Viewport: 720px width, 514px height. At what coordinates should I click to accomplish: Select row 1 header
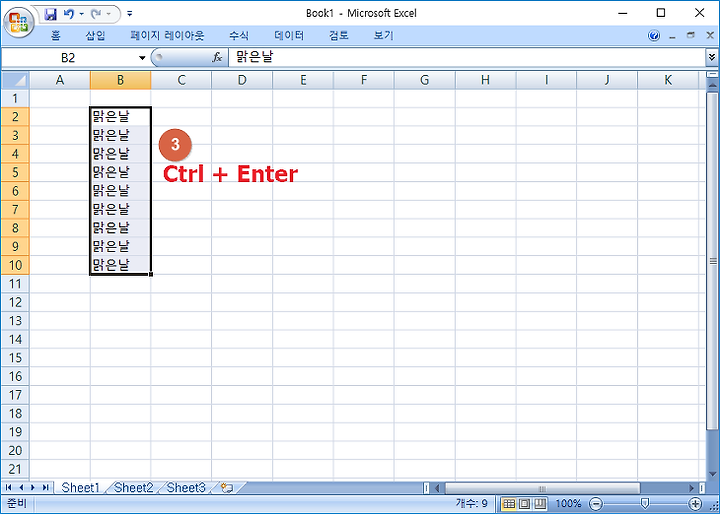(15, 98)
